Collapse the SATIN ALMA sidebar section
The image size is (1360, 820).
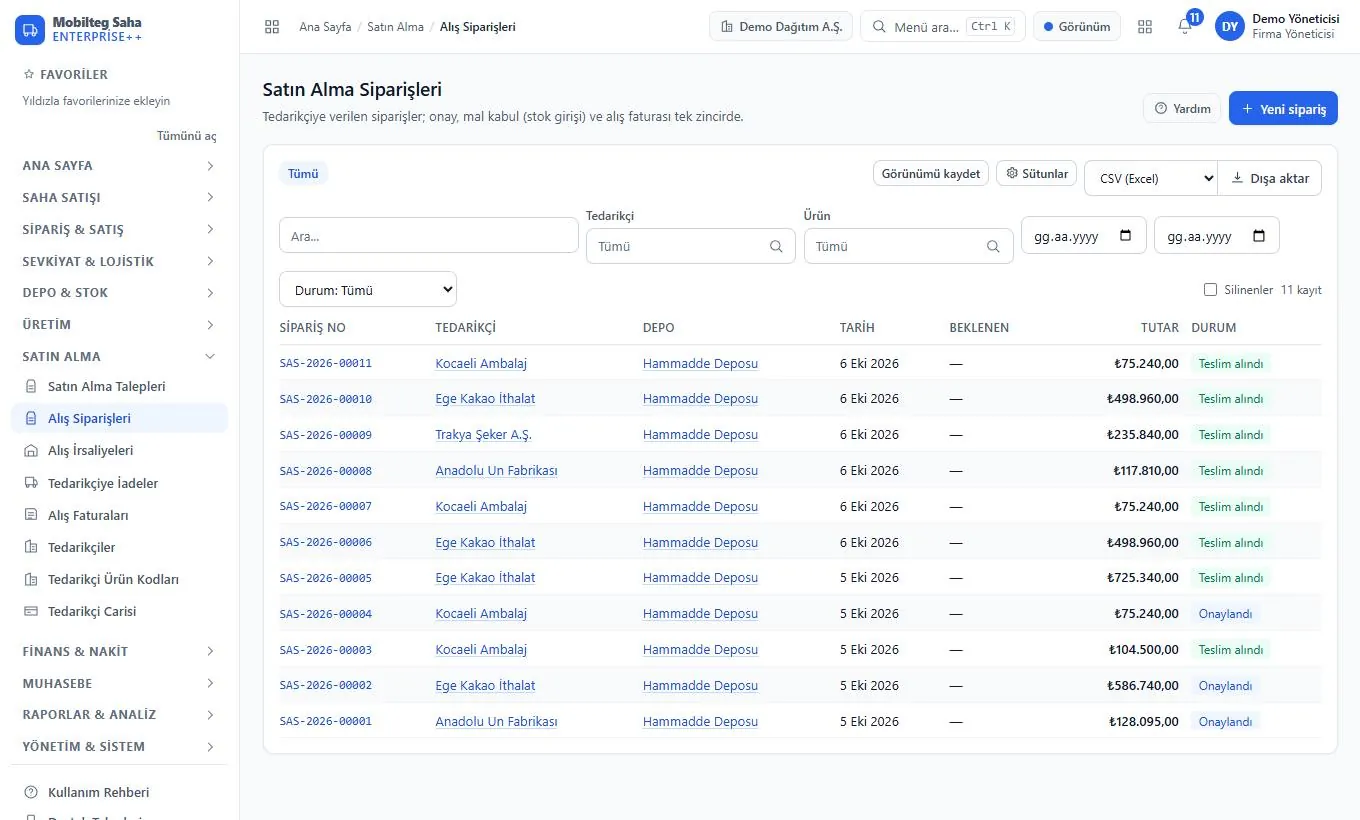[119, 356]
